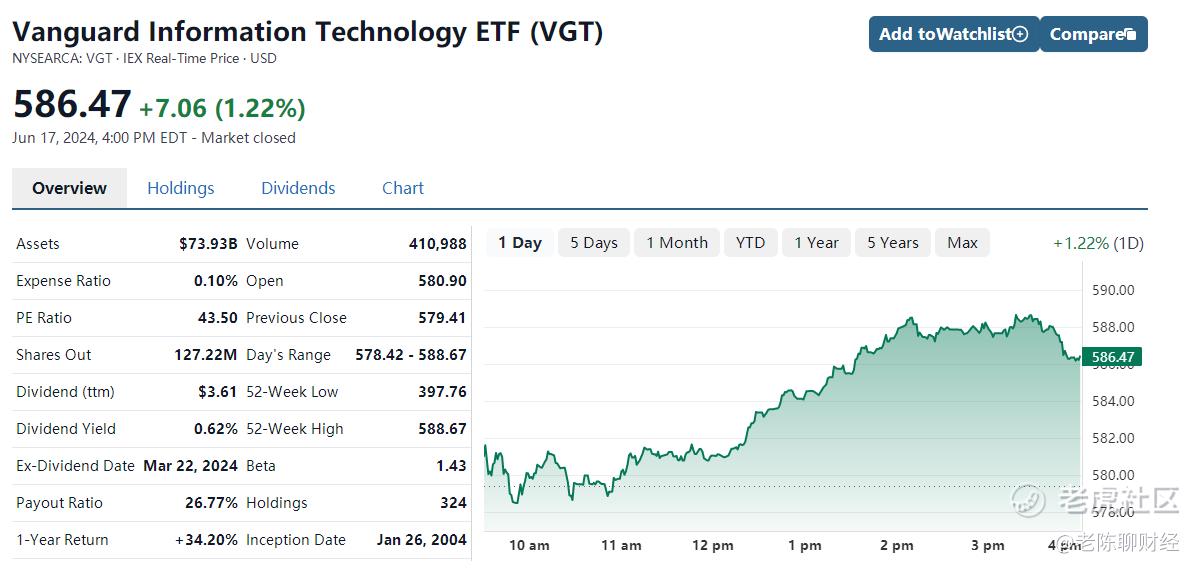1203x570 pixels.
Task: Click the +1.22% (1D) change label
Action: 1098,243
